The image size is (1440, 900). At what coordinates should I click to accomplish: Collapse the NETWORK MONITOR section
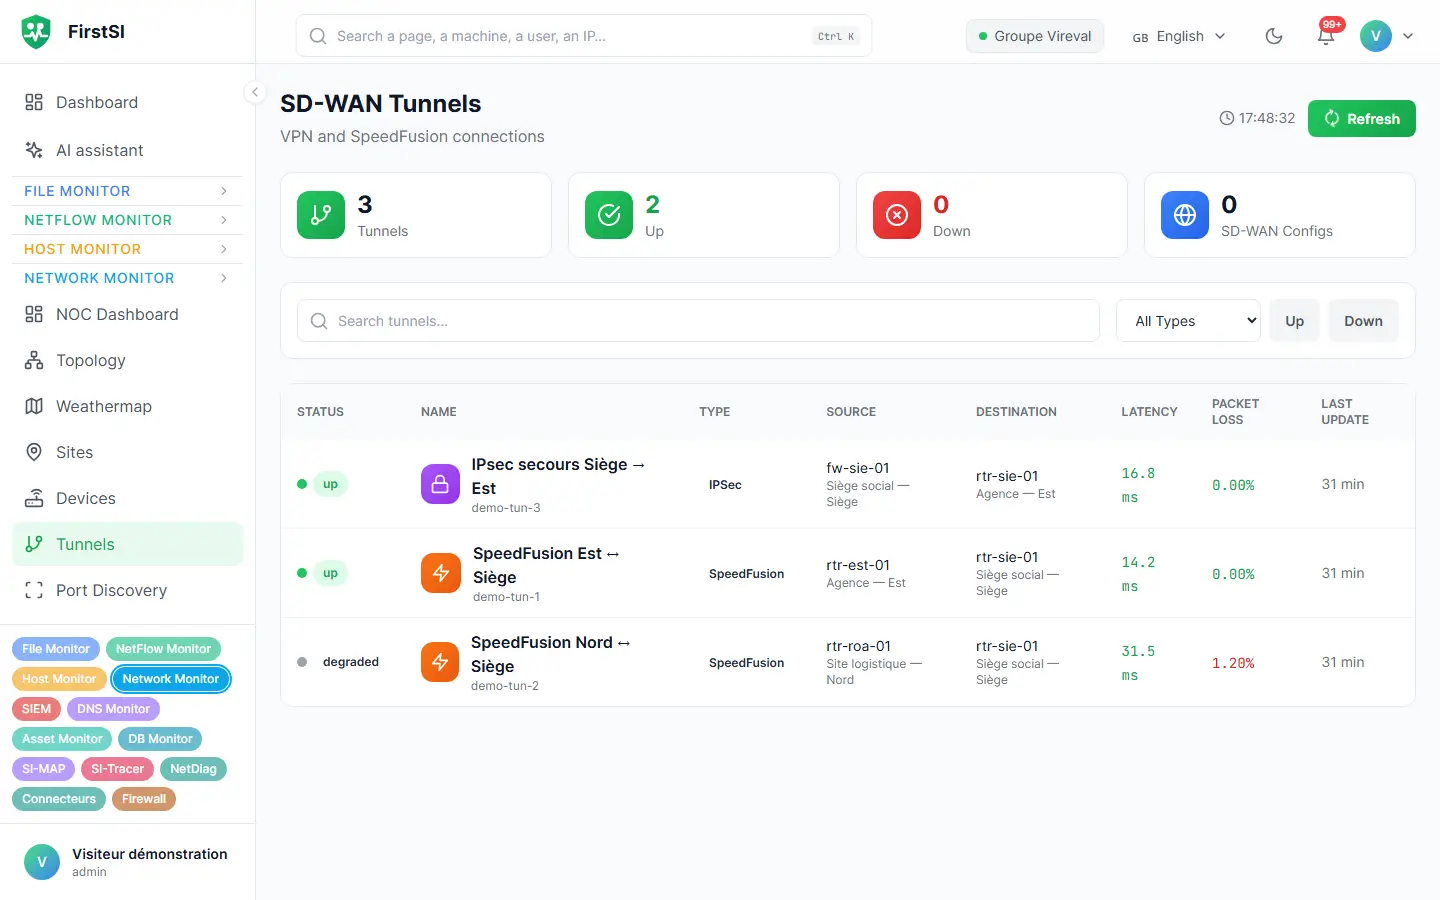(x=127, y=278)
